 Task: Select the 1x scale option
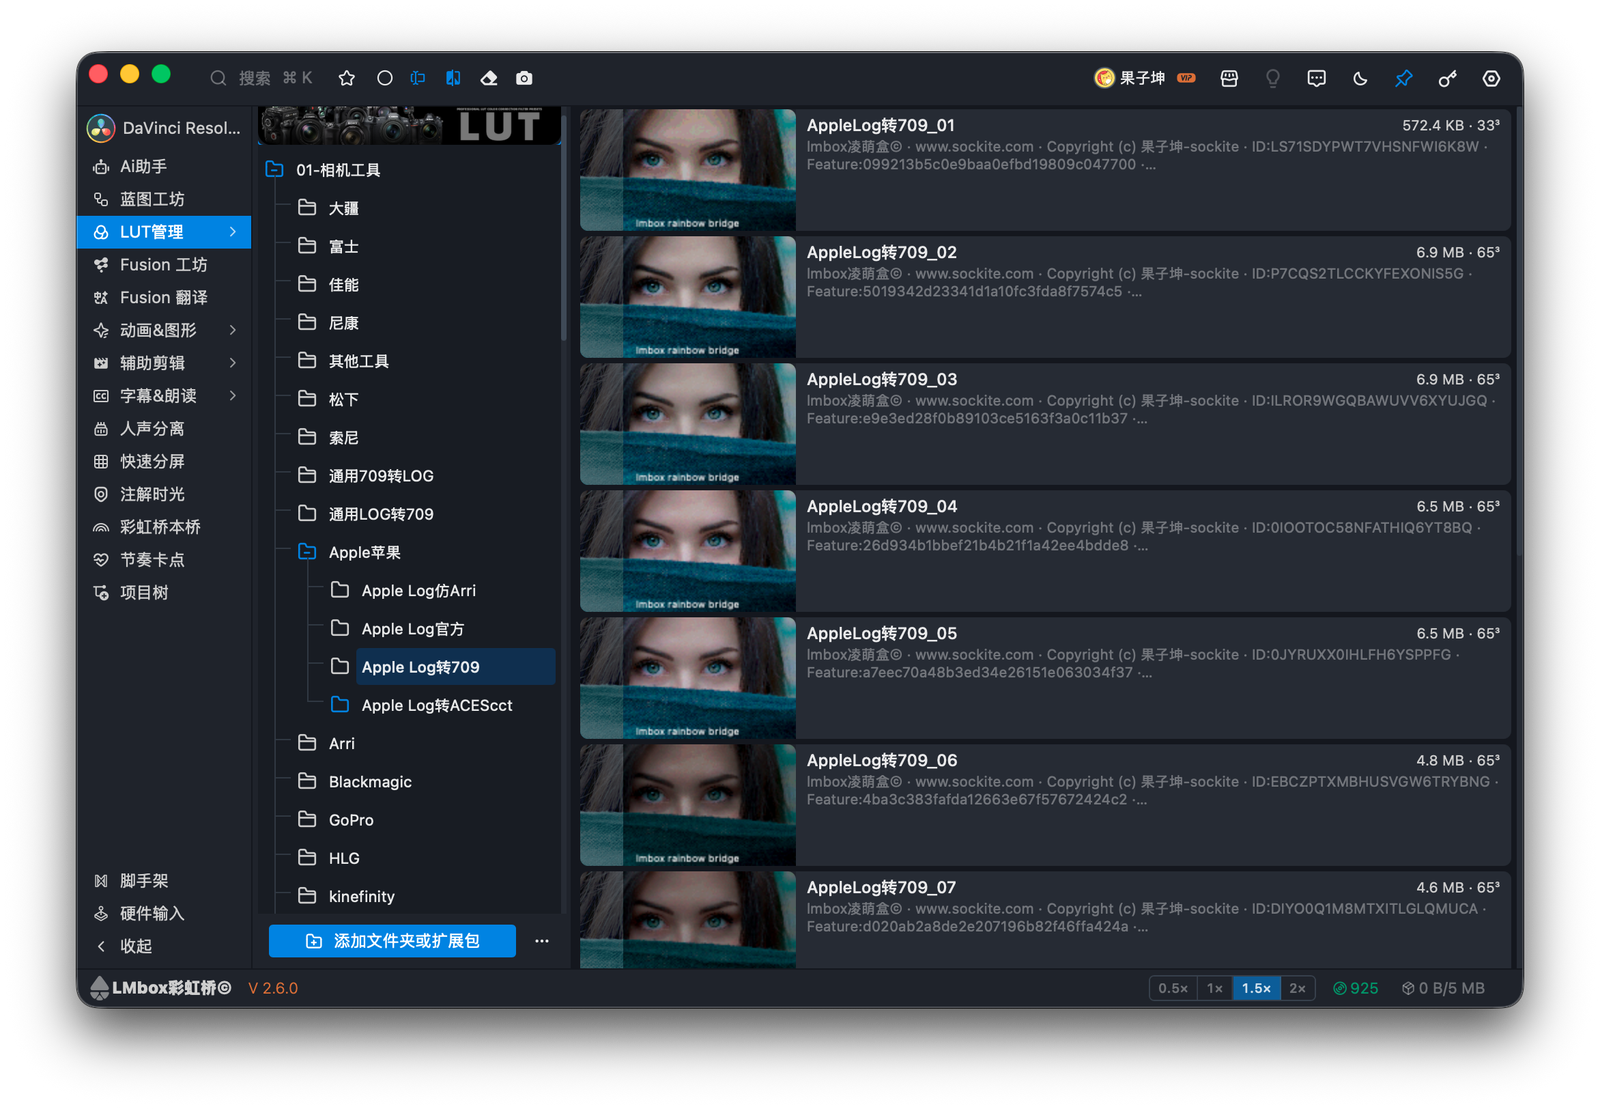1215,988
